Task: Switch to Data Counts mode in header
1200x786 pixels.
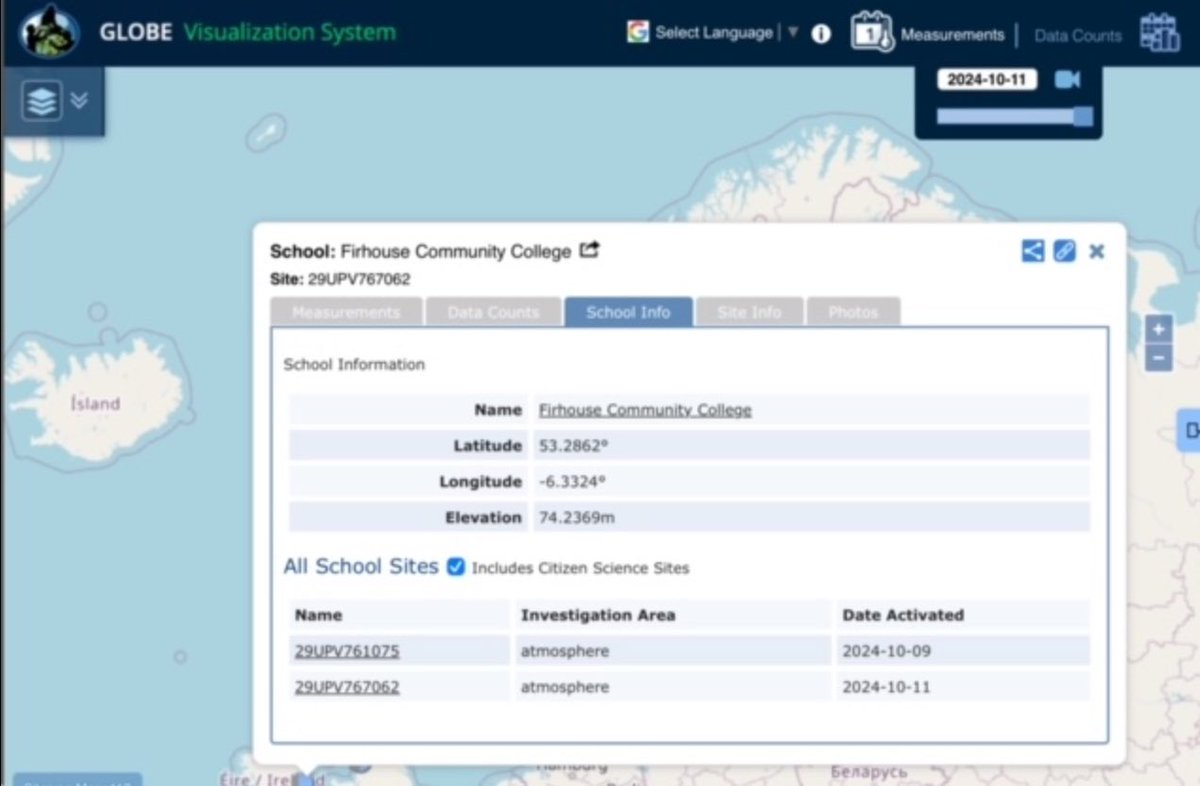Action: click(1078, 36)
